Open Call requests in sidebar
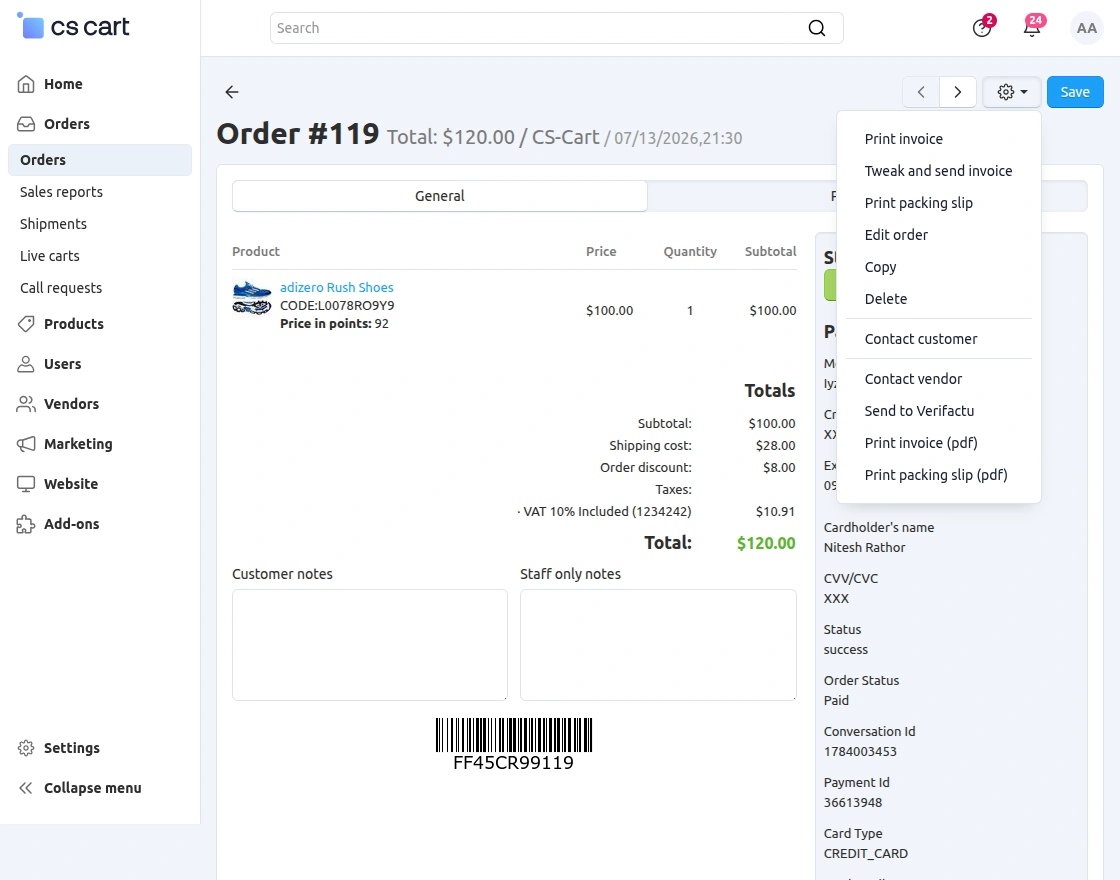Viewport: 1120px width, 880px height. click(x=61, y=289)
